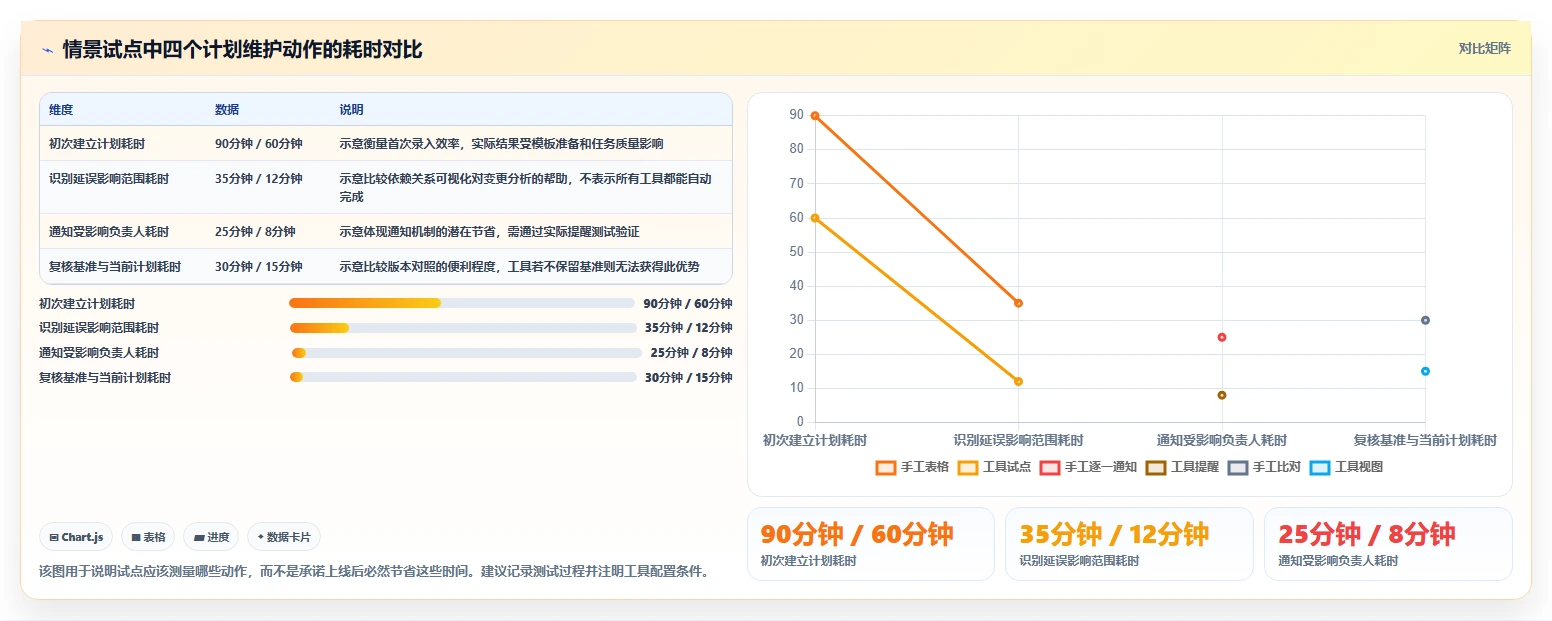Click the 对比矩阵 label in header
The width and height of the screenshot is (1552, 621).
(1485, 48)
